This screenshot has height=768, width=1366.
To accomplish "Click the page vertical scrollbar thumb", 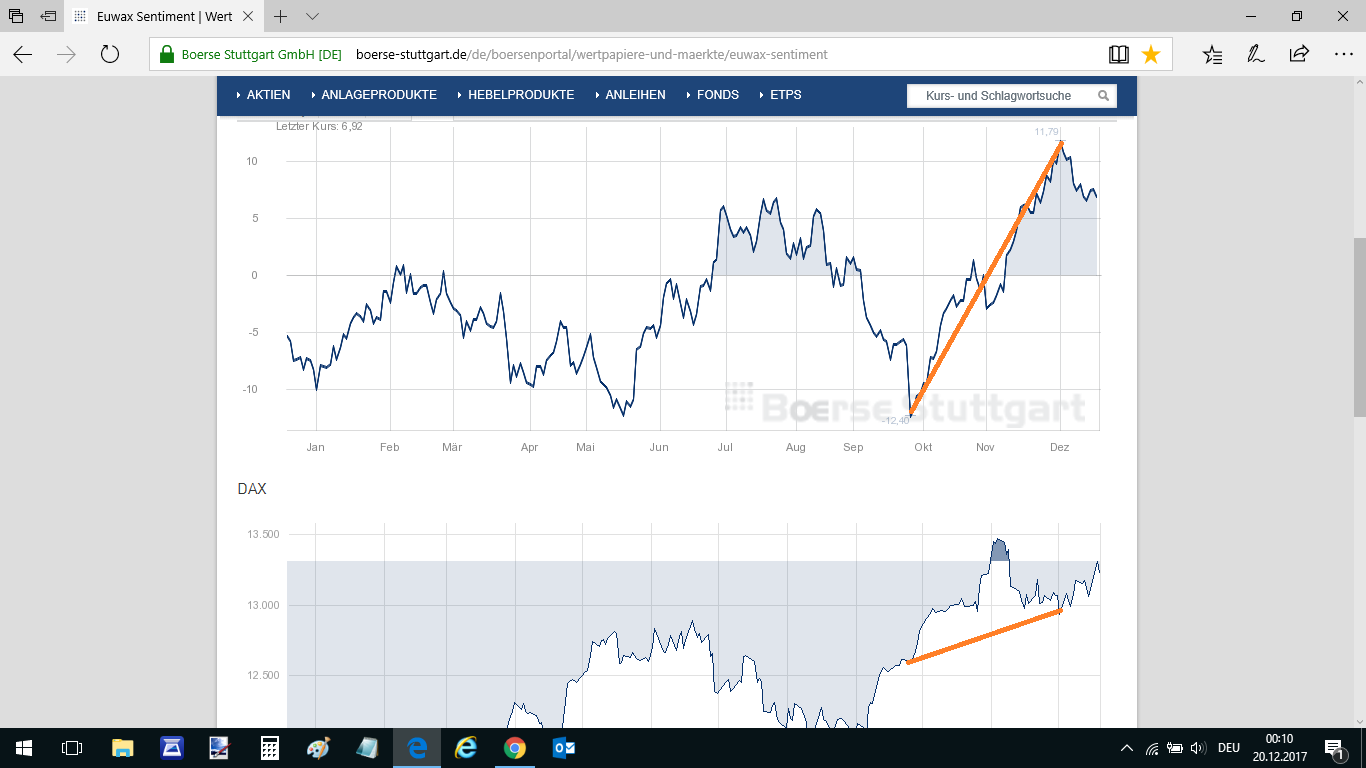I will click(x=1359, y=327).
